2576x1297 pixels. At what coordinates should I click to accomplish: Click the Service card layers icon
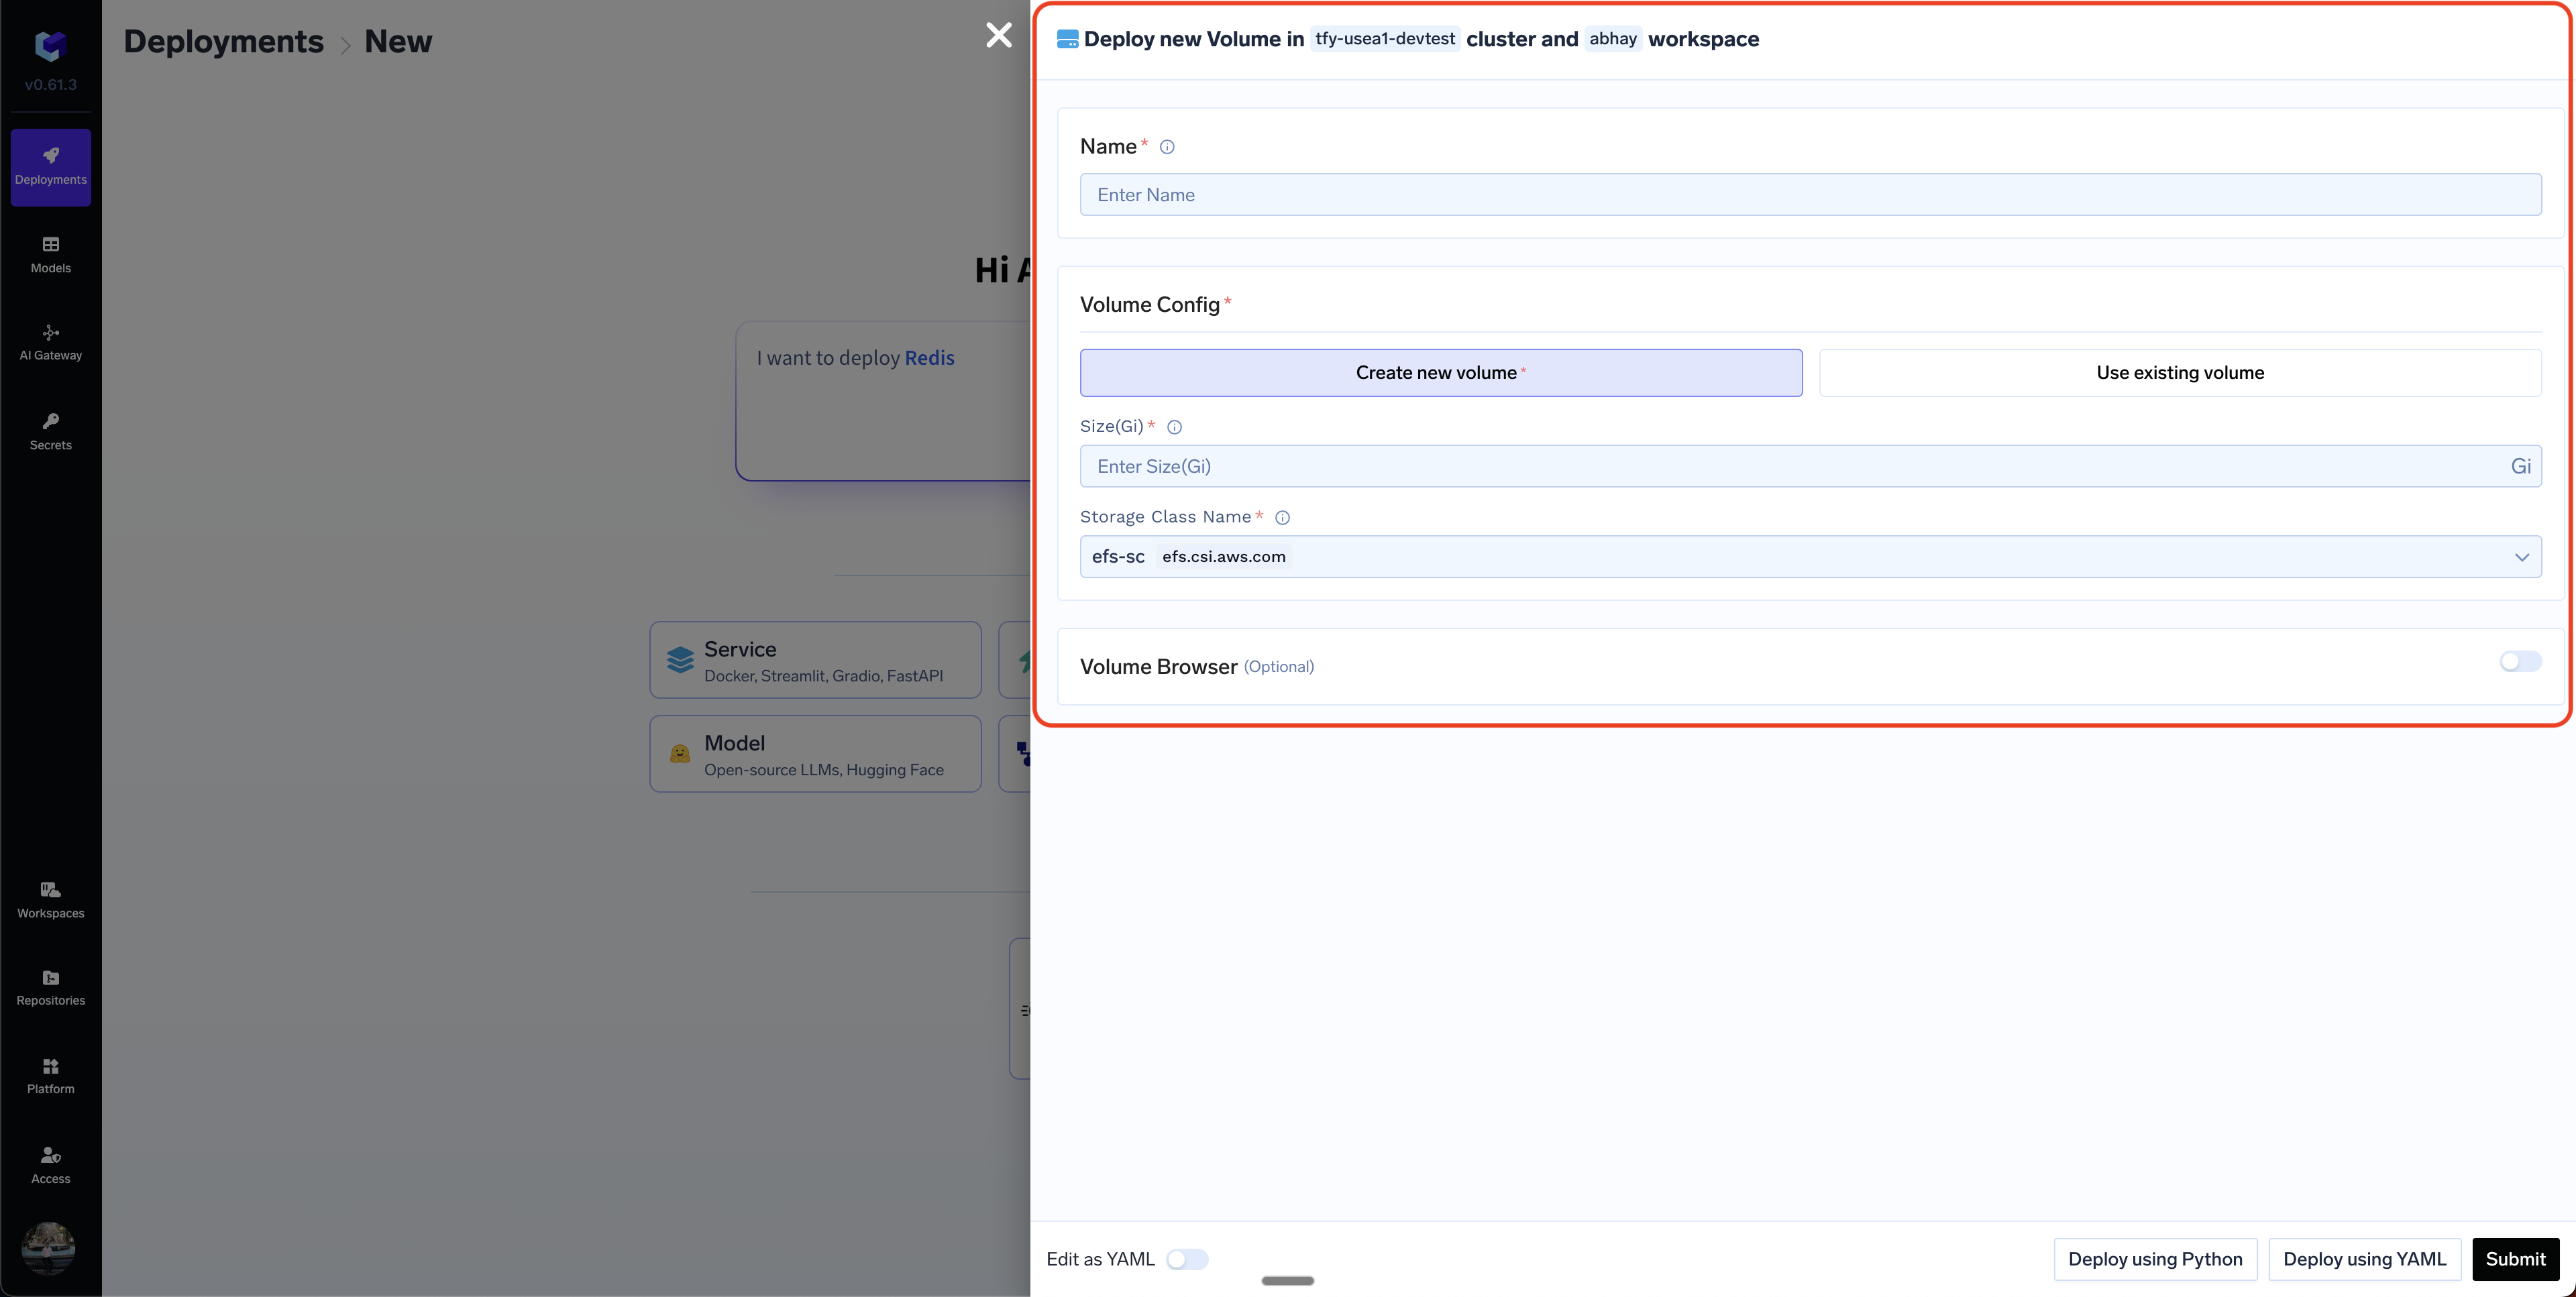pos(680,660)
